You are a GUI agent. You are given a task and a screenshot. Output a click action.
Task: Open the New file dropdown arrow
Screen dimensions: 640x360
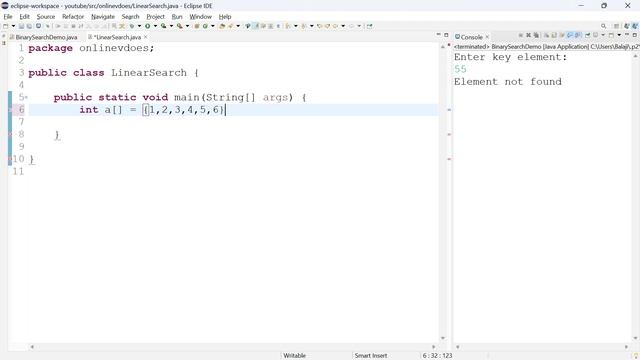[13, 26]
